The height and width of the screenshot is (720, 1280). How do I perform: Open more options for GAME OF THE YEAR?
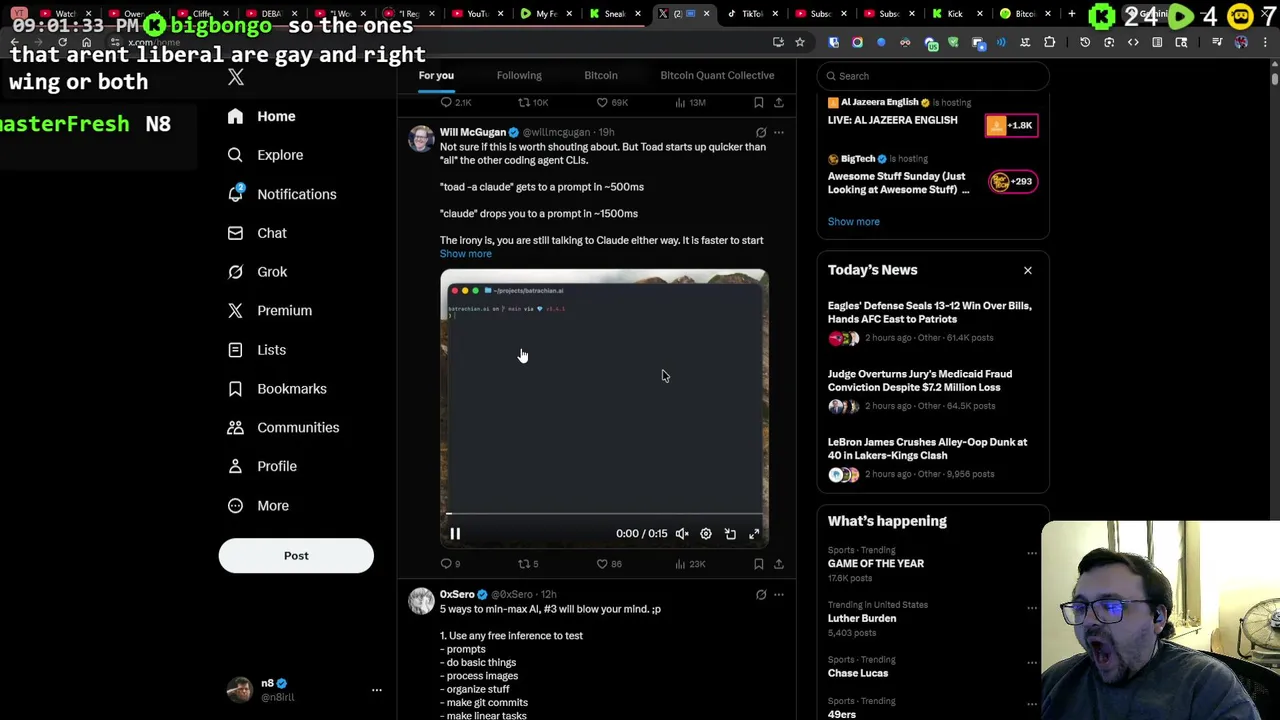tap(1031, 553)
